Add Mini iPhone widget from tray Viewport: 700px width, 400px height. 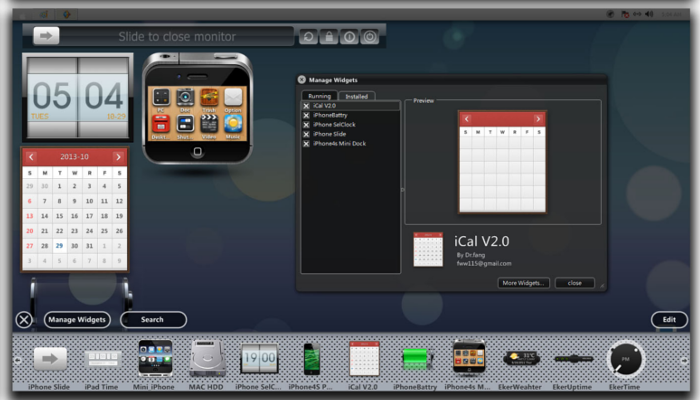pyautogui.click(x=155, y=357)
